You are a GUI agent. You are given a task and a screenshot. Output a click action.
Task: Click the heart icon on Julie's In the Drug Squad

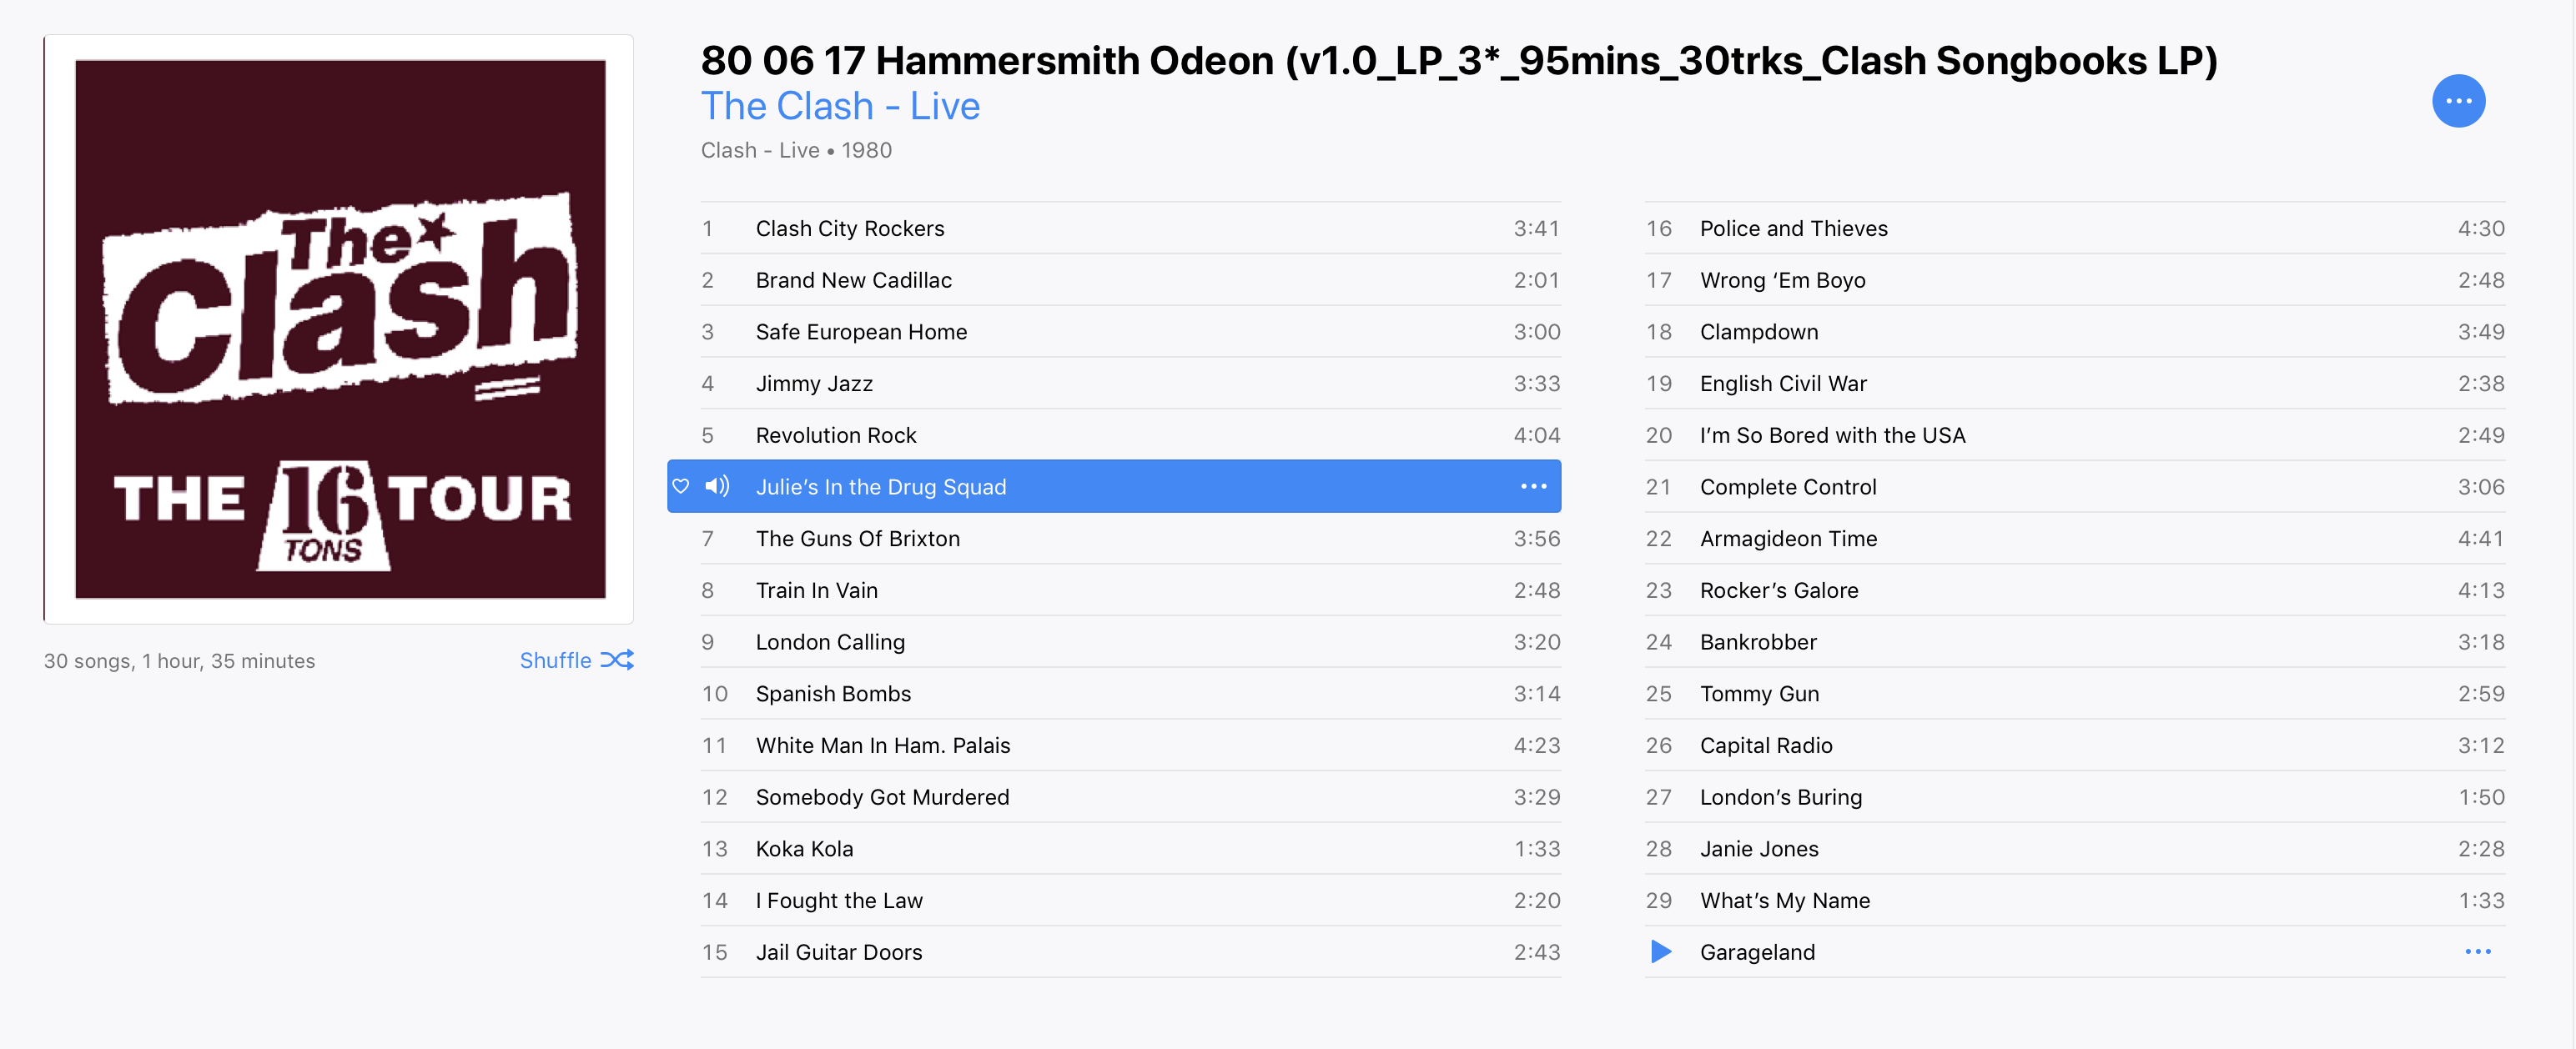click(681, 486)
